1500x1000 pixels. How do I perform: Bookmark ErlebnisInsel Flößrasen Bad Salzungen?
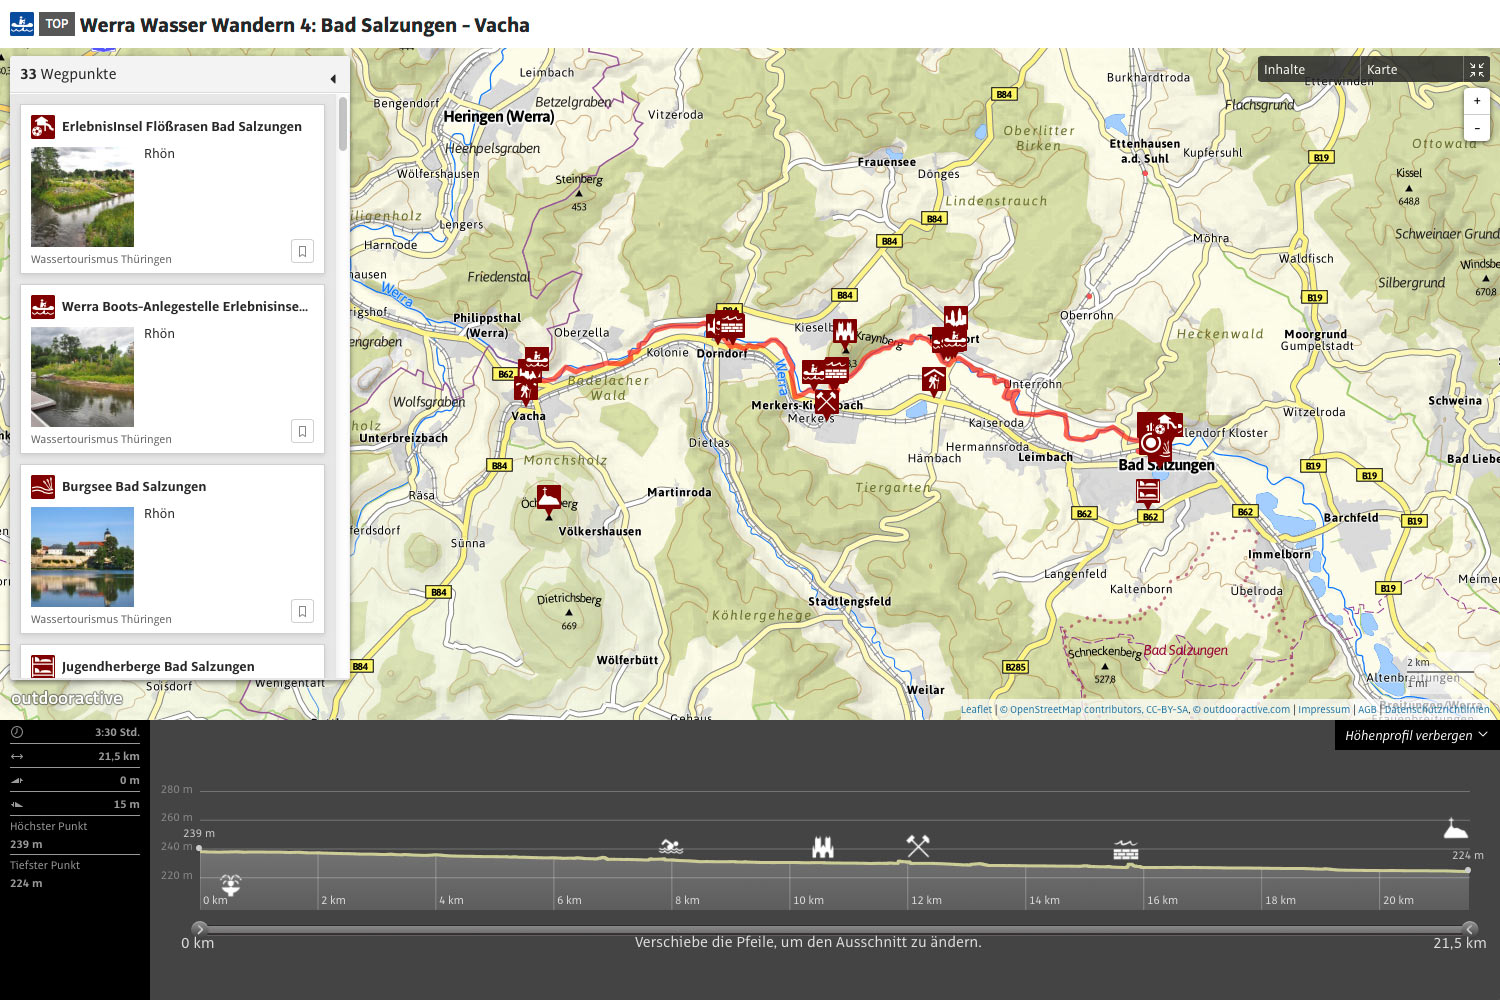tap(302, 251)
